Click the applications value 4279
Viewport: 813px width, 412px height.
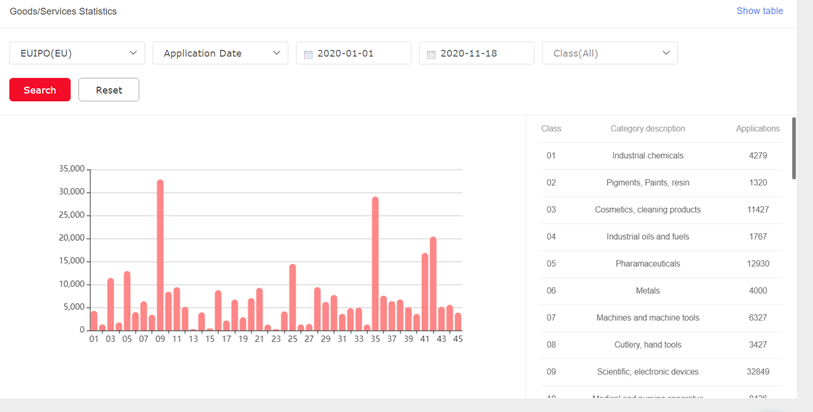(758, 155)
